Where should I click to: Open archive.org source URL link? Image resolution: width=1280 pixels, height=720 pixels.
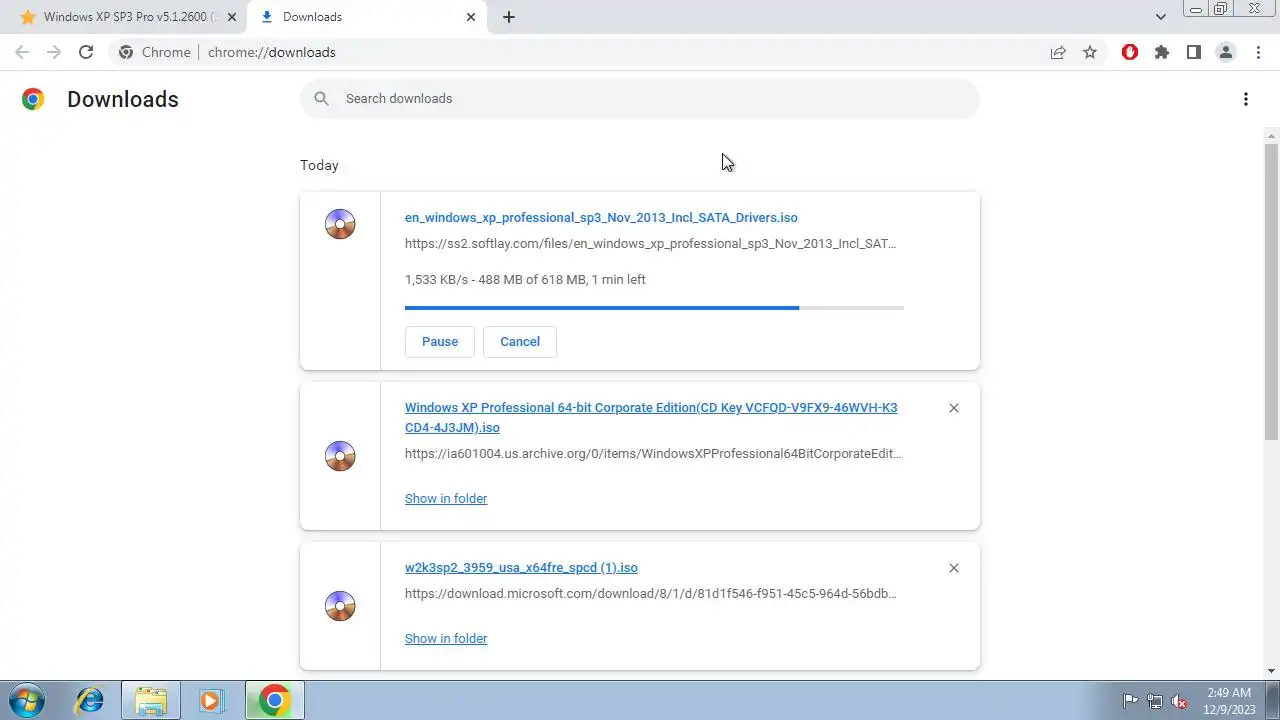653,453
